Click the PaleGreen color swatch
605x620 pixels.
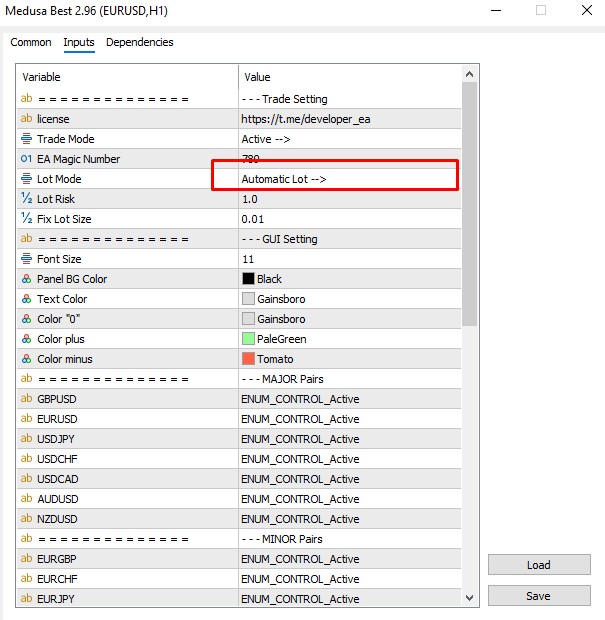pos(248,339)
